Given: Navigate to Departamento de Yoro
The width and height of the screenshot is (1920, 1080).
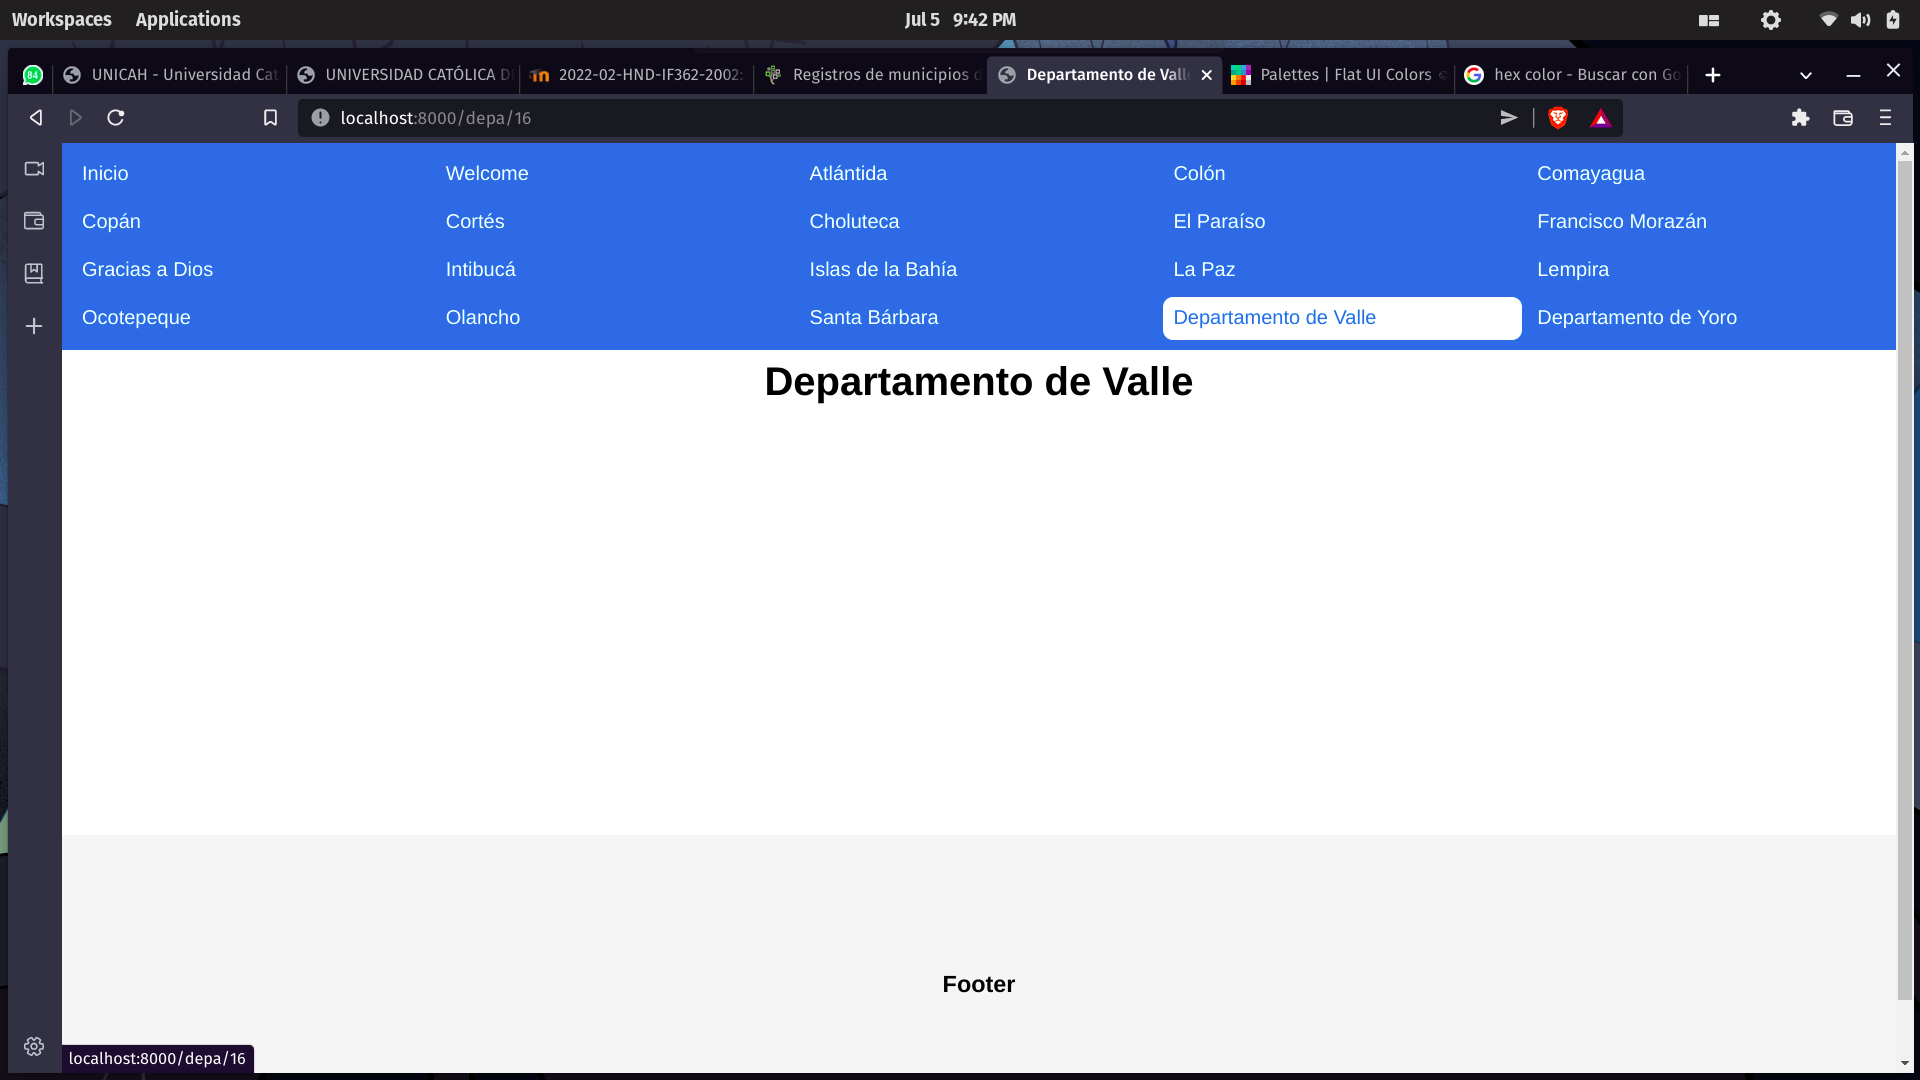Looking at the screenshot, I should click(1637, 317).
